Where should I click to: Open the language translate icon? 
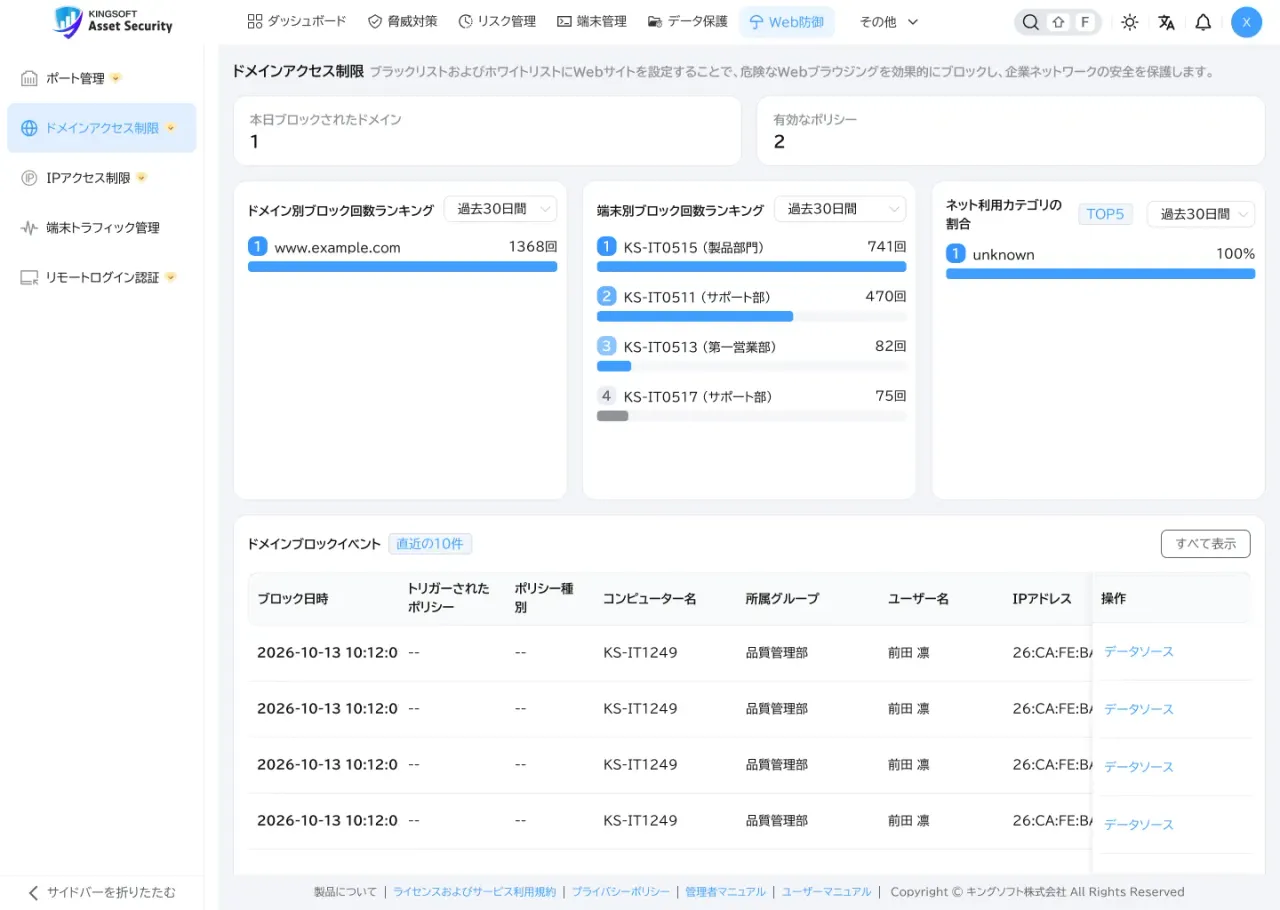[1167, 22]
